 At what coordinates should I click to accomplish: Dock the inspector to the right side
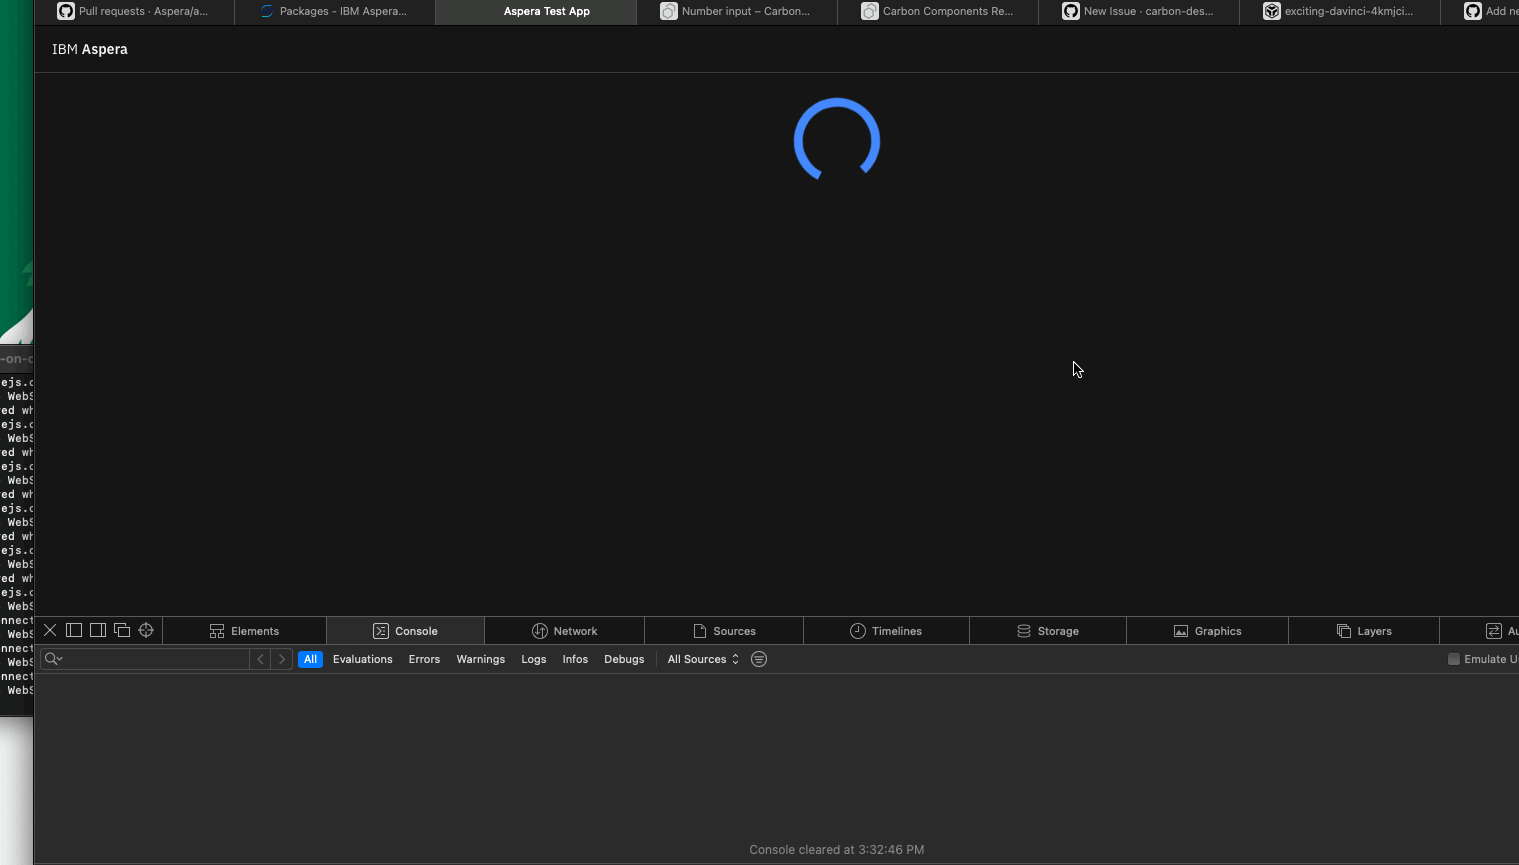[x=98, y=630]
